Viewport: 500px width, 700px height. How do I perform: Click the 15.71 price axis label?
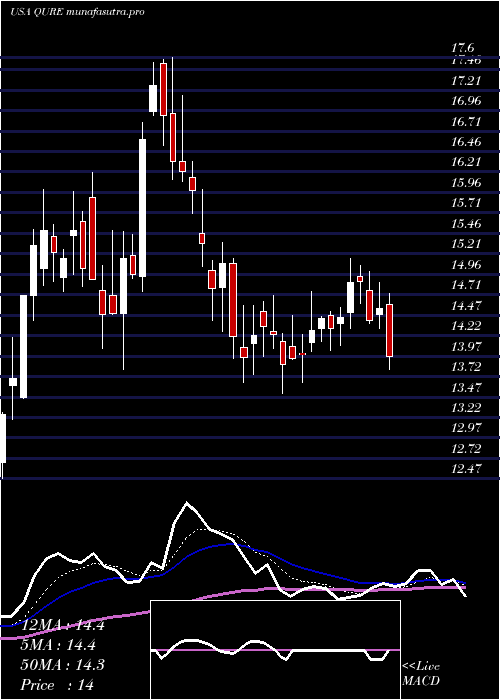[466, 203]
